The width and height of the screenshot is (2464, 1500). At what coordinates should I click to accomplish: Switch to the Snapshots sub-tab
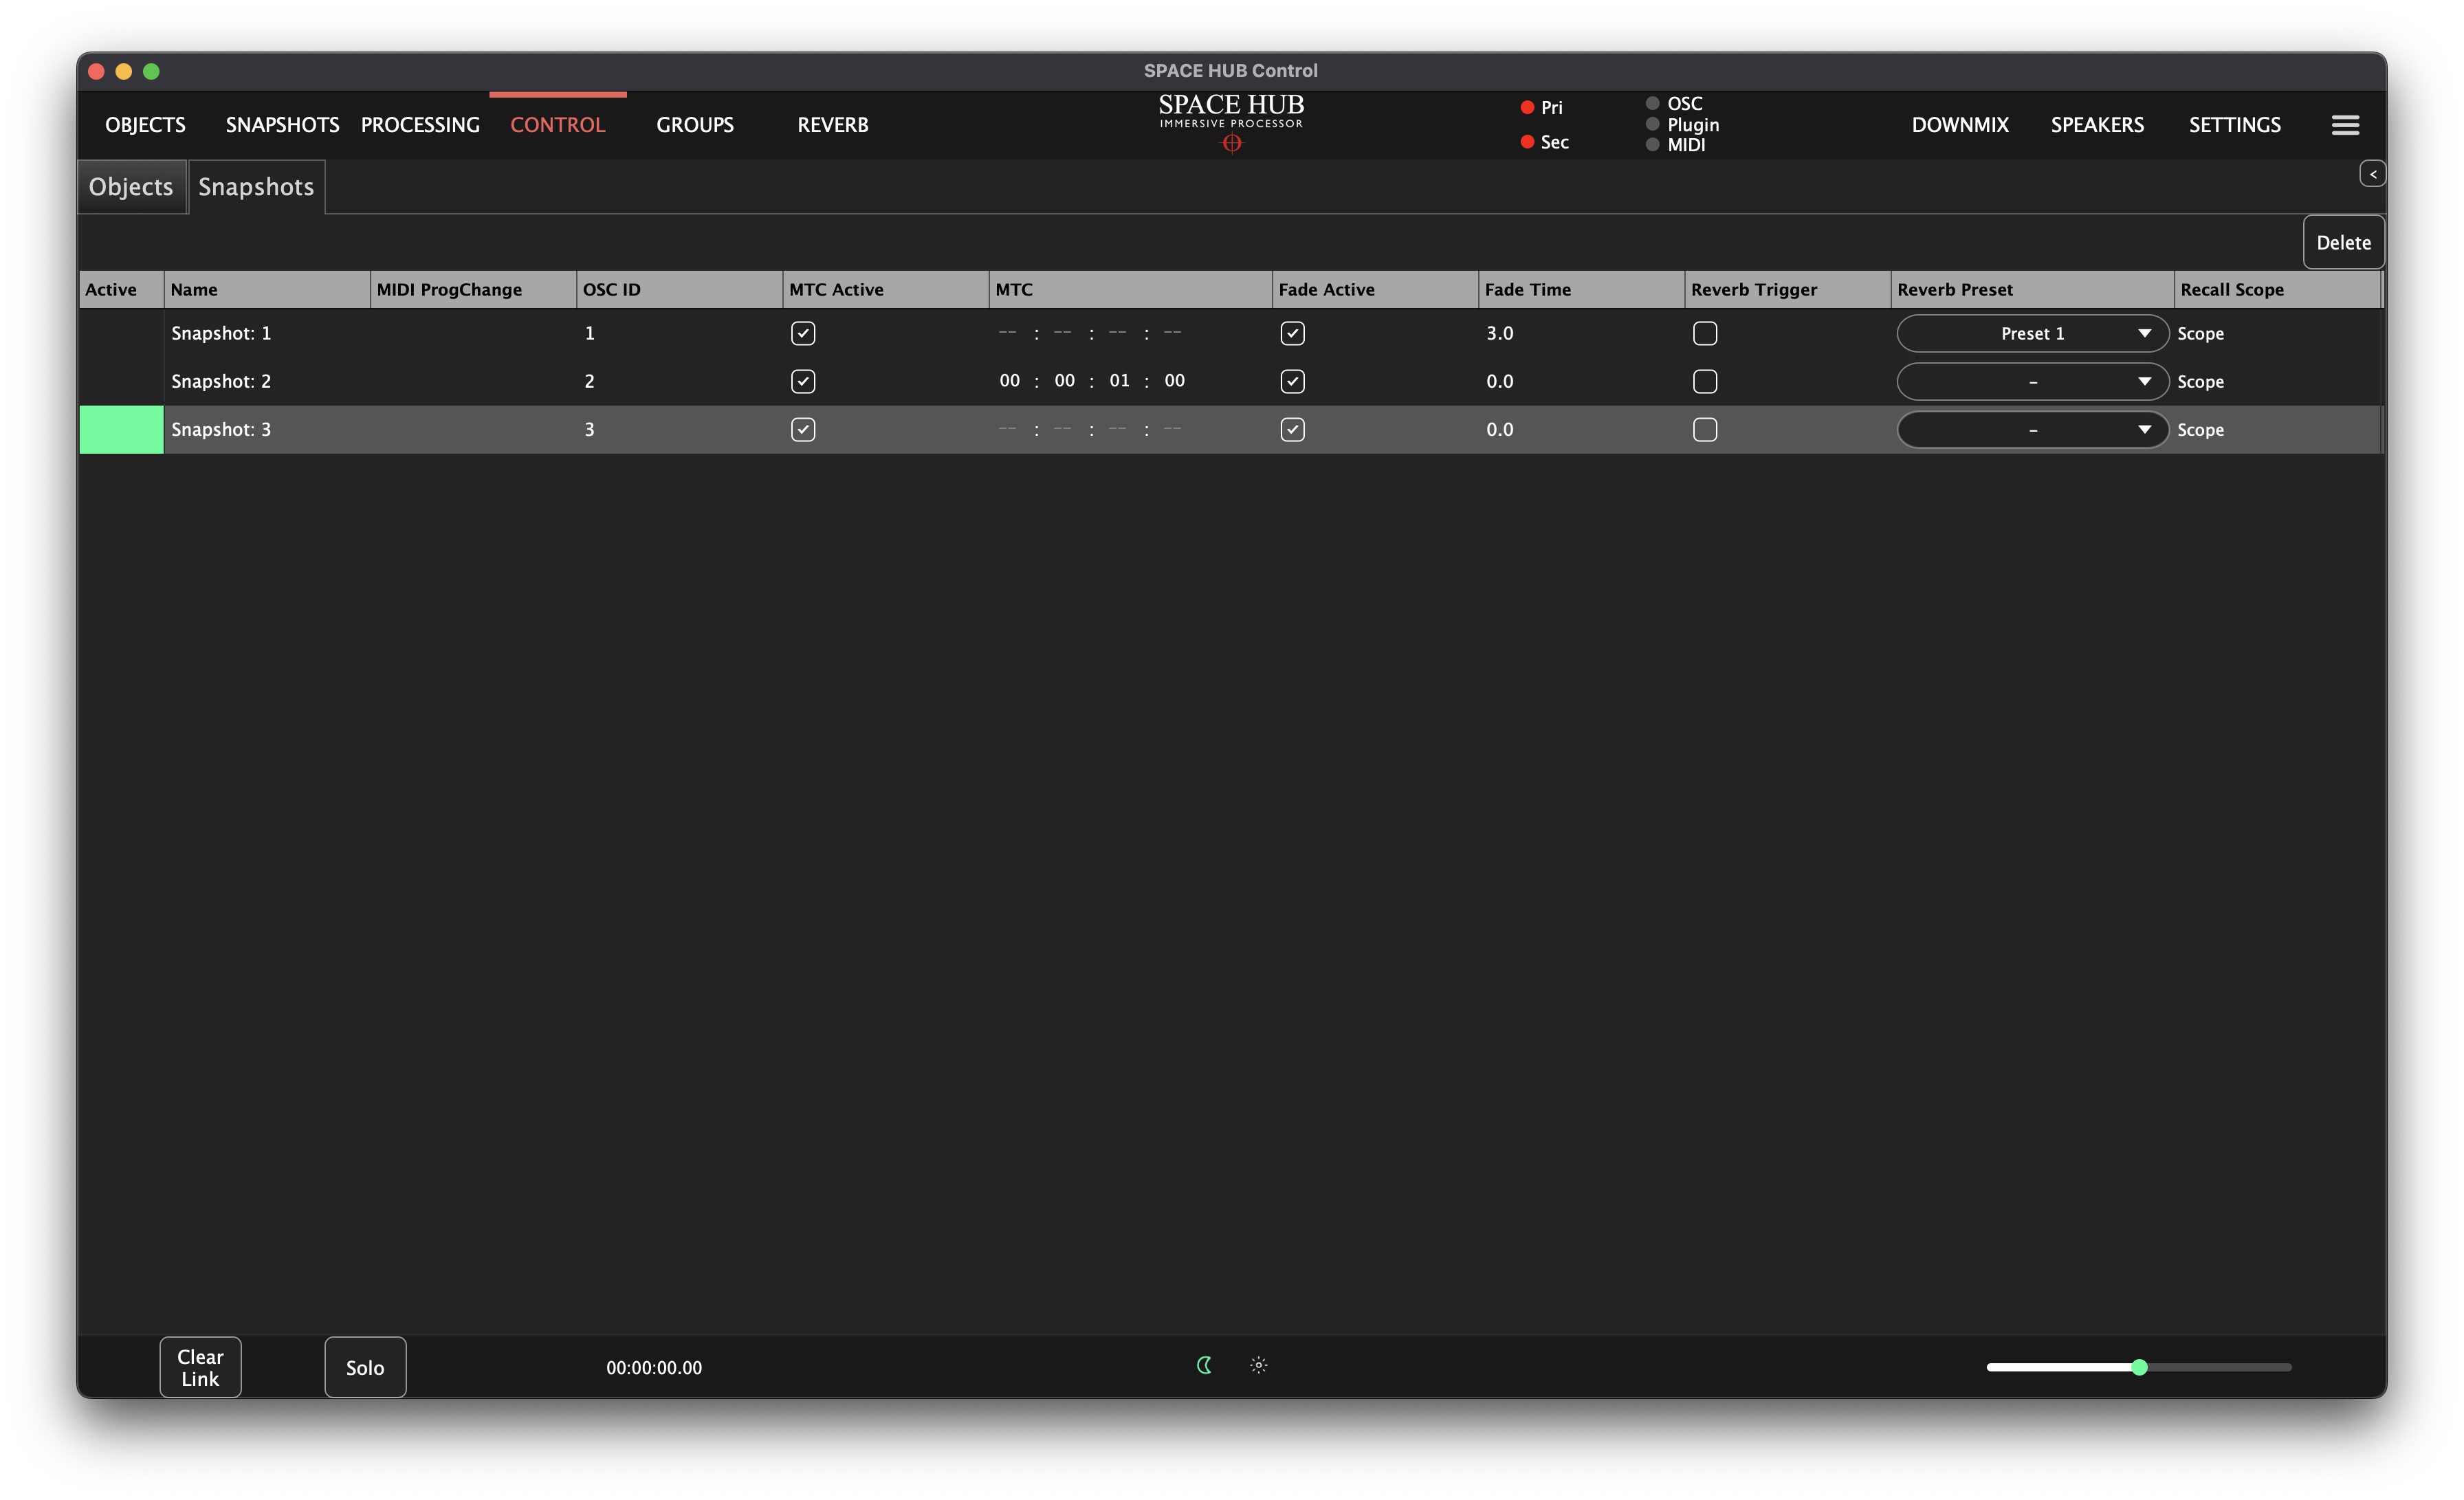click(x=256, y=187)
